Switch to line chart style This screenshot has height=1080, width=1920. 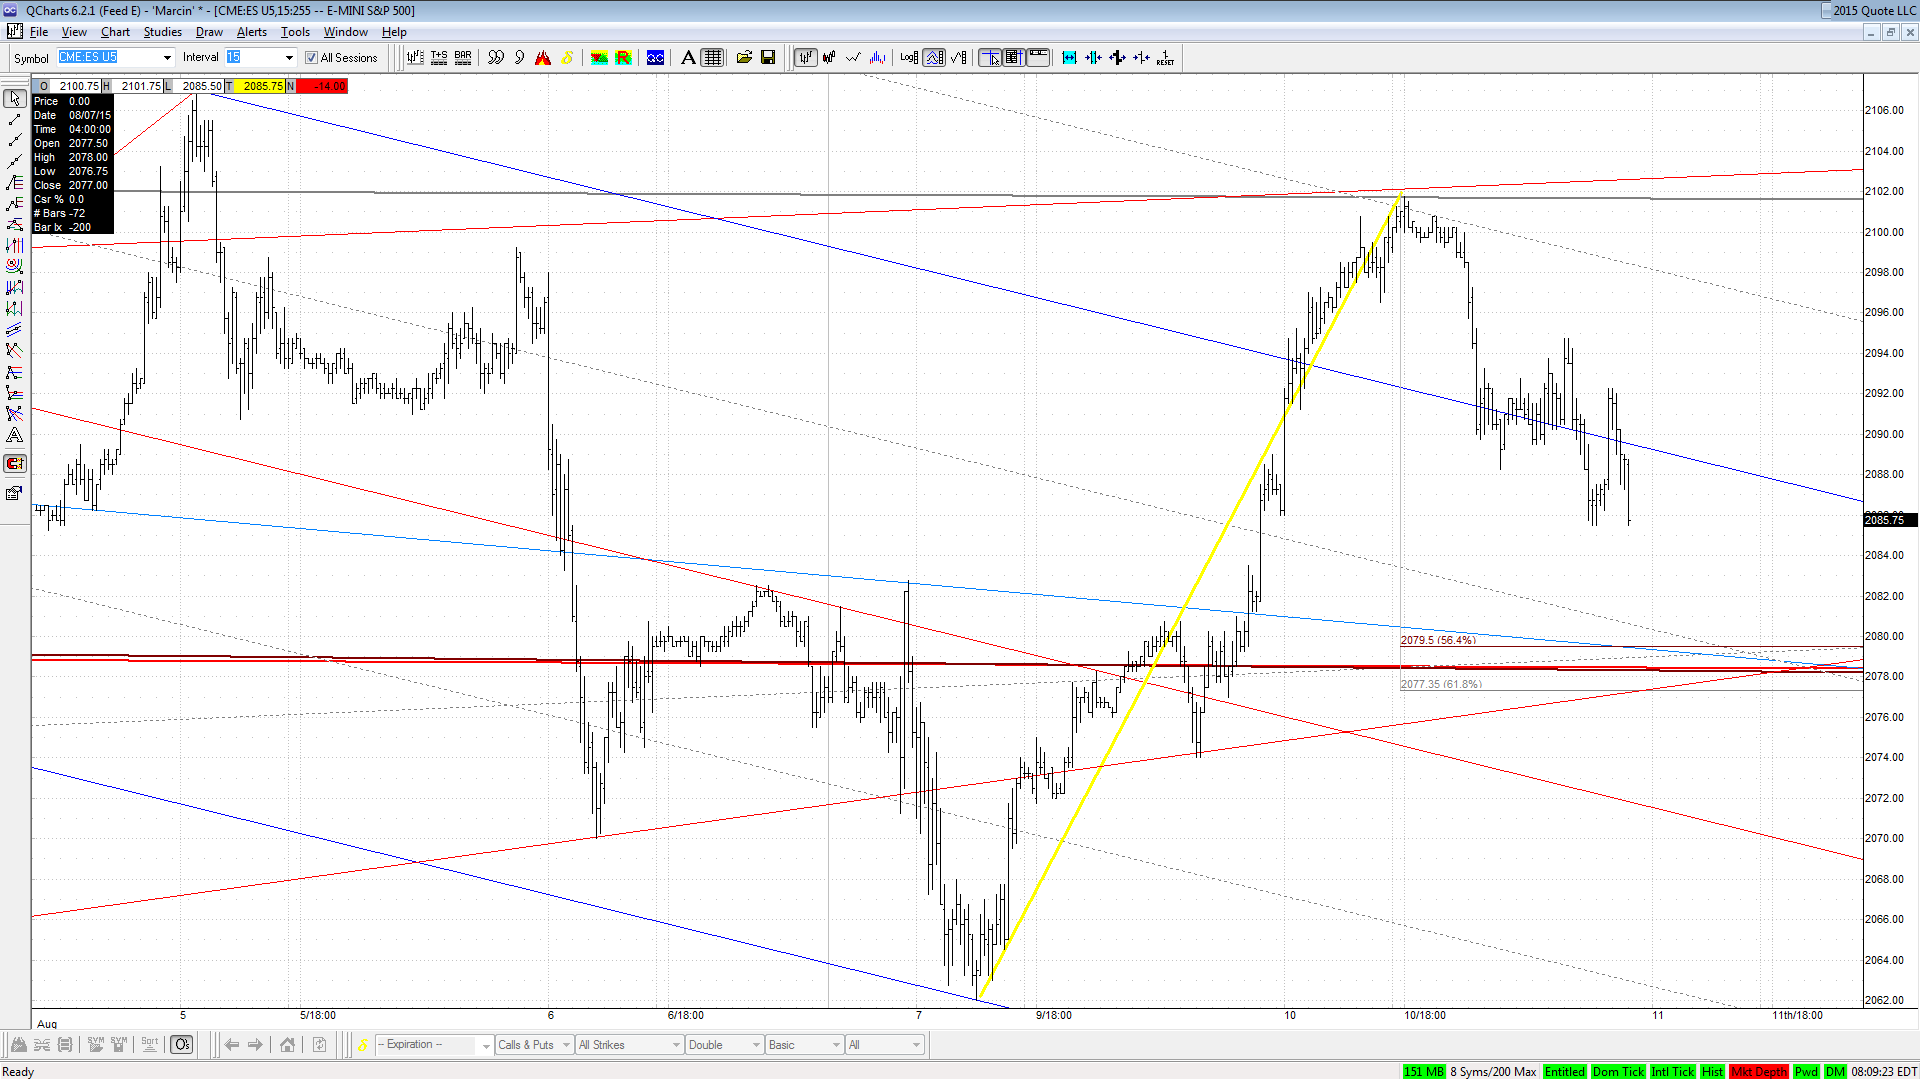(853, 58)
